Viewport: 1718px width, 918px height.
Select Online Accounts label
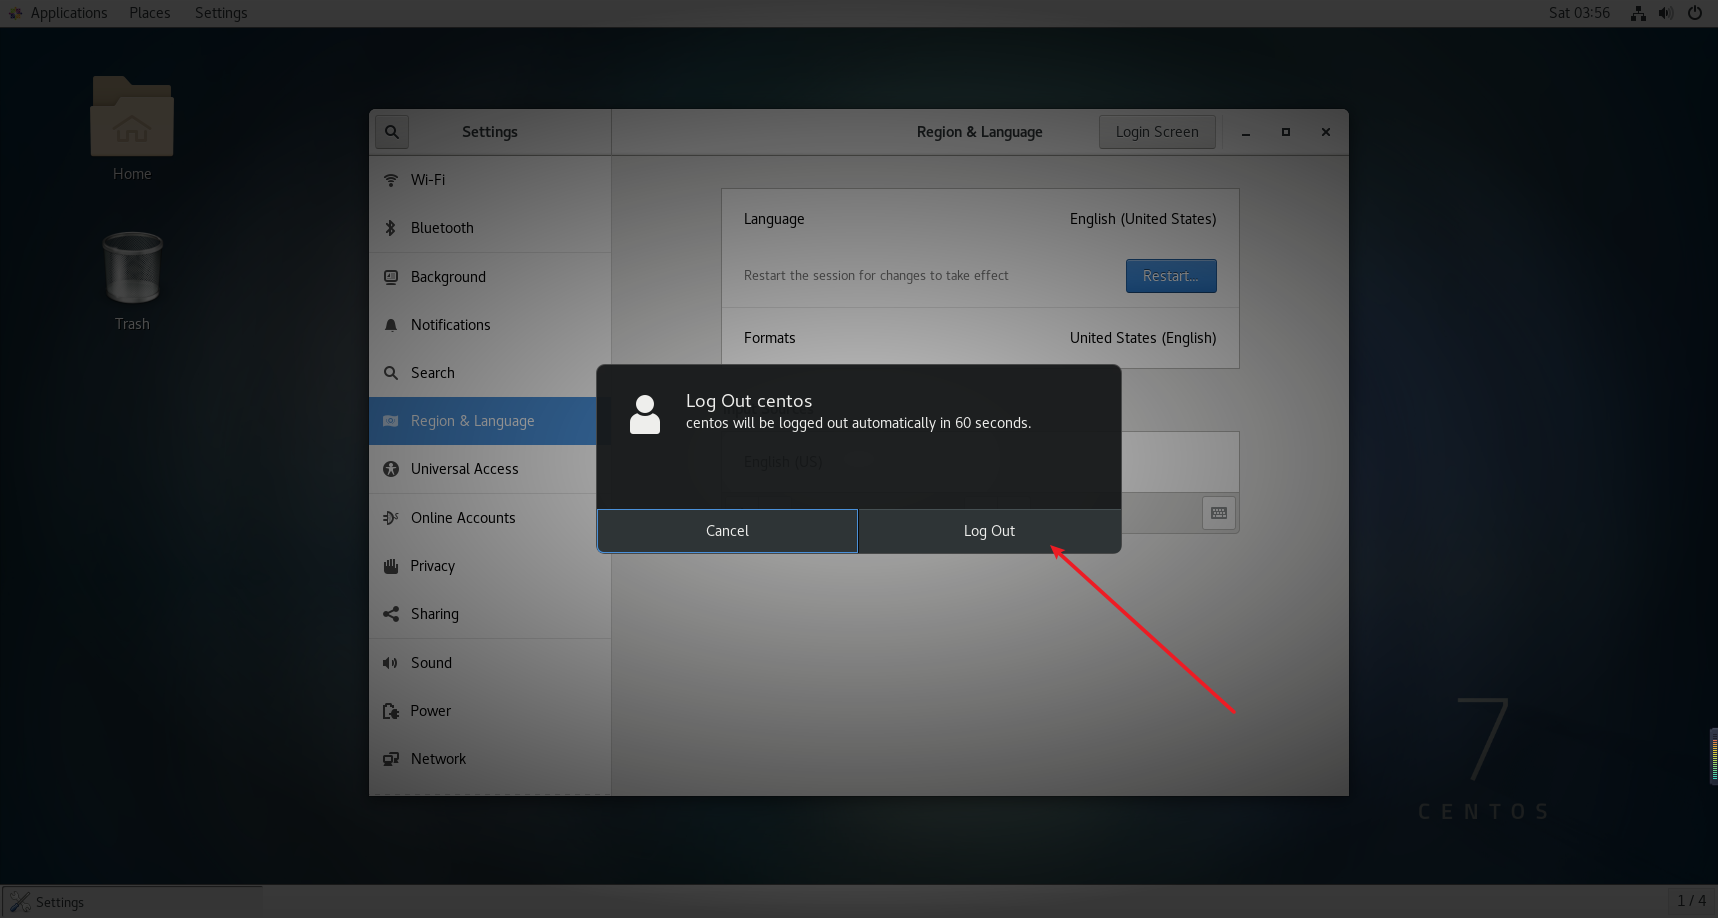point(463,518)
